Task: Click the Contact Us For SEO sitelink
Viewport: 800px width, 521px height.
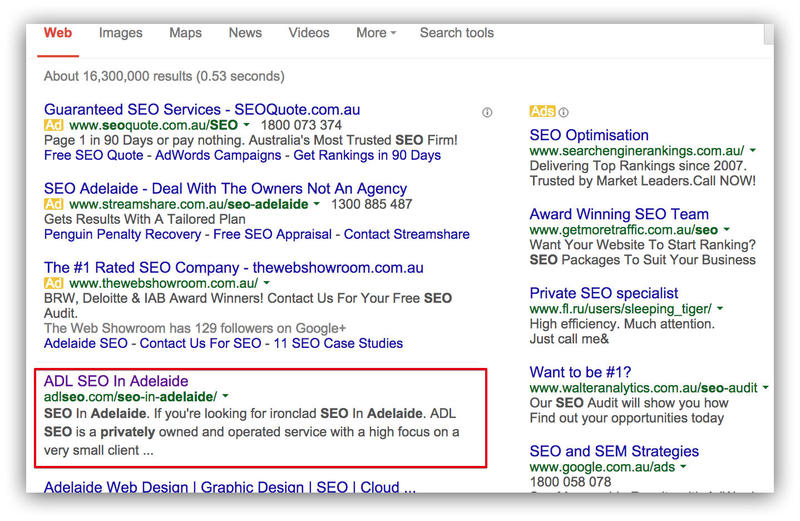Action: click(201, 343)
